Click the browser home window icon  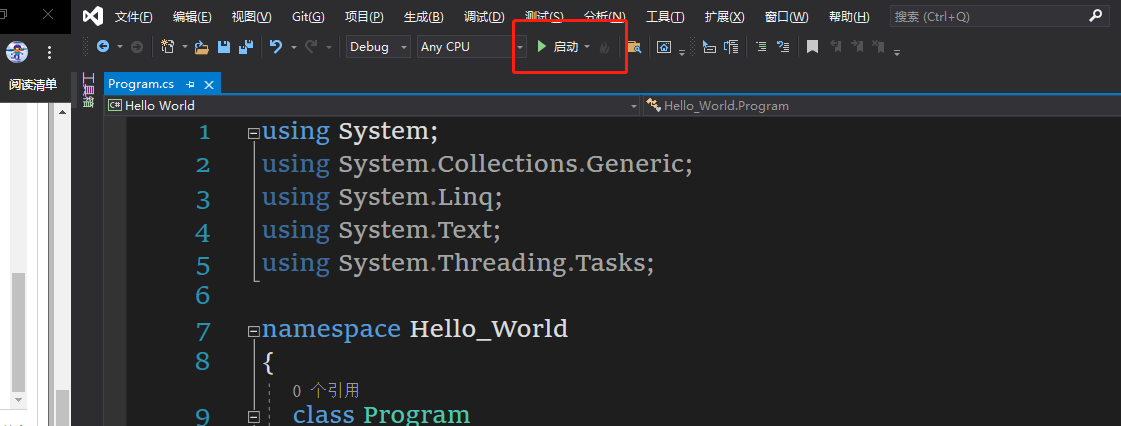[664, 47]
